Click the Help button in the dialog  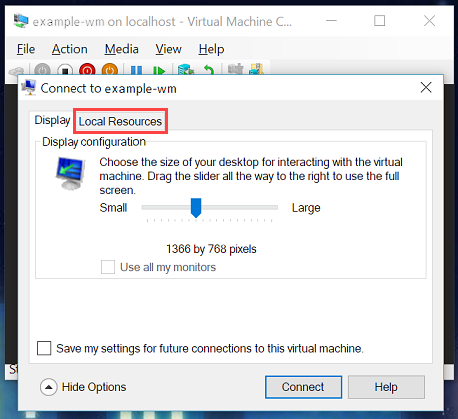(386, 387)
